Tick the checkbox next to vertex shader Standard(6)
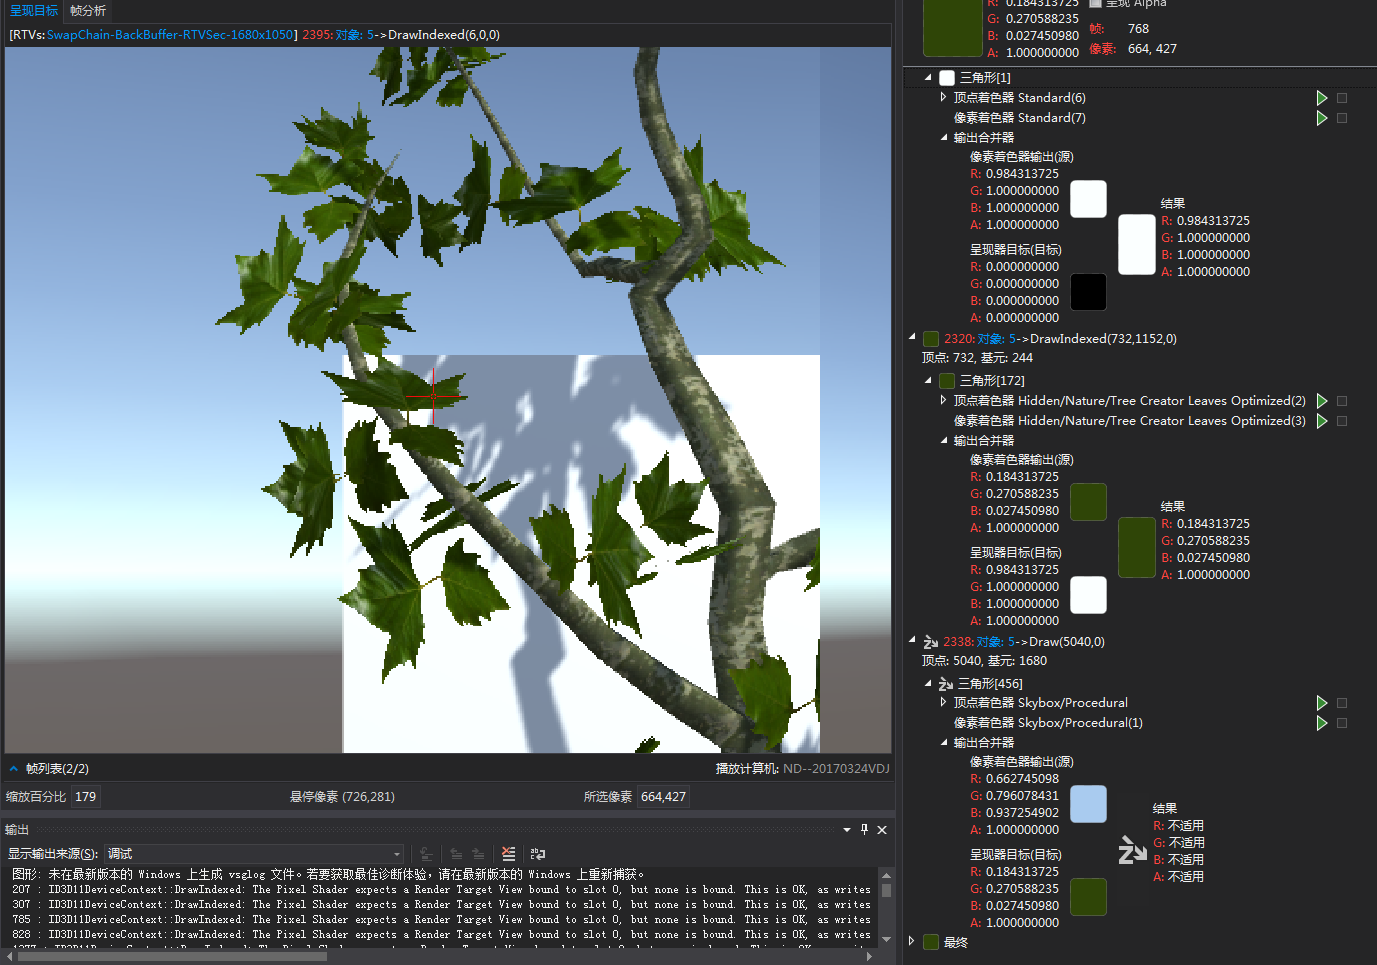This screenshot has width=1377, height=965. (1342, 98)
